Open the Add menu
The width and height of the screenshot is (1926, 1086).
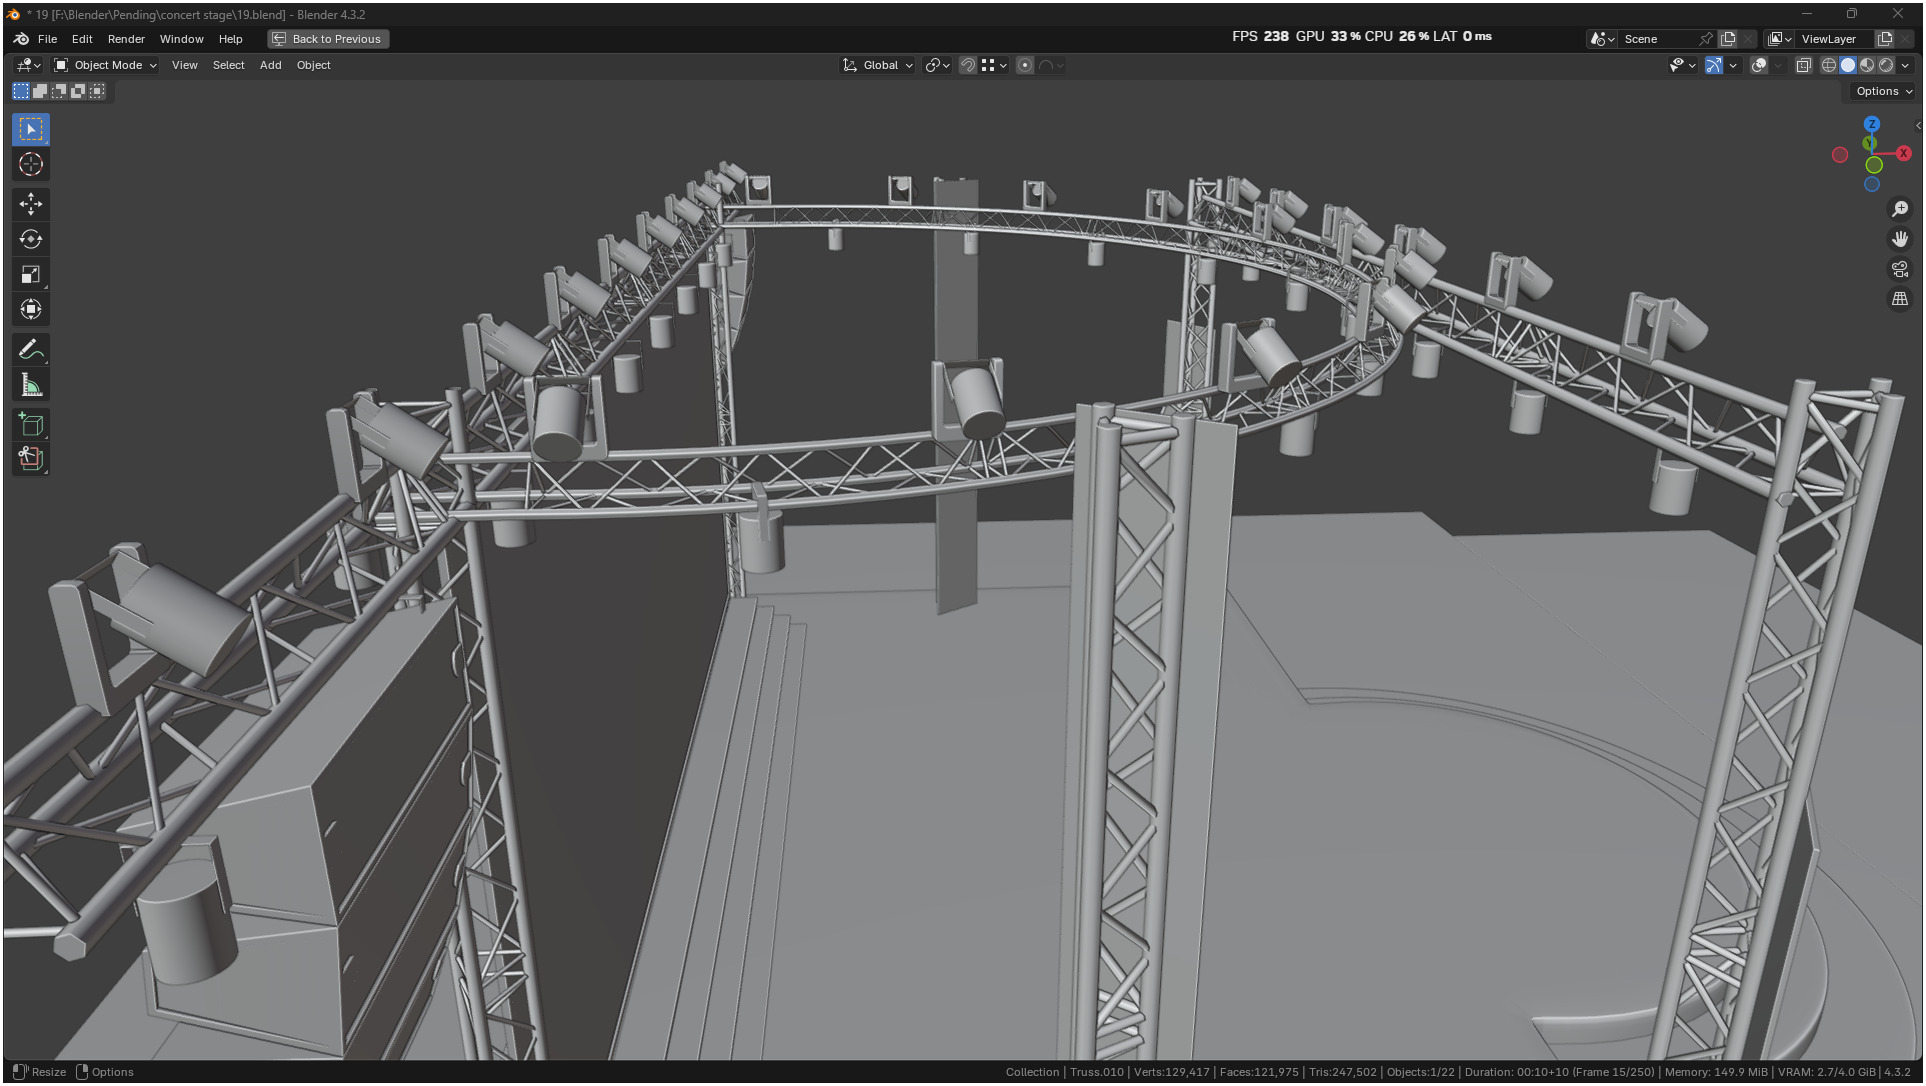tap(270, 65)
